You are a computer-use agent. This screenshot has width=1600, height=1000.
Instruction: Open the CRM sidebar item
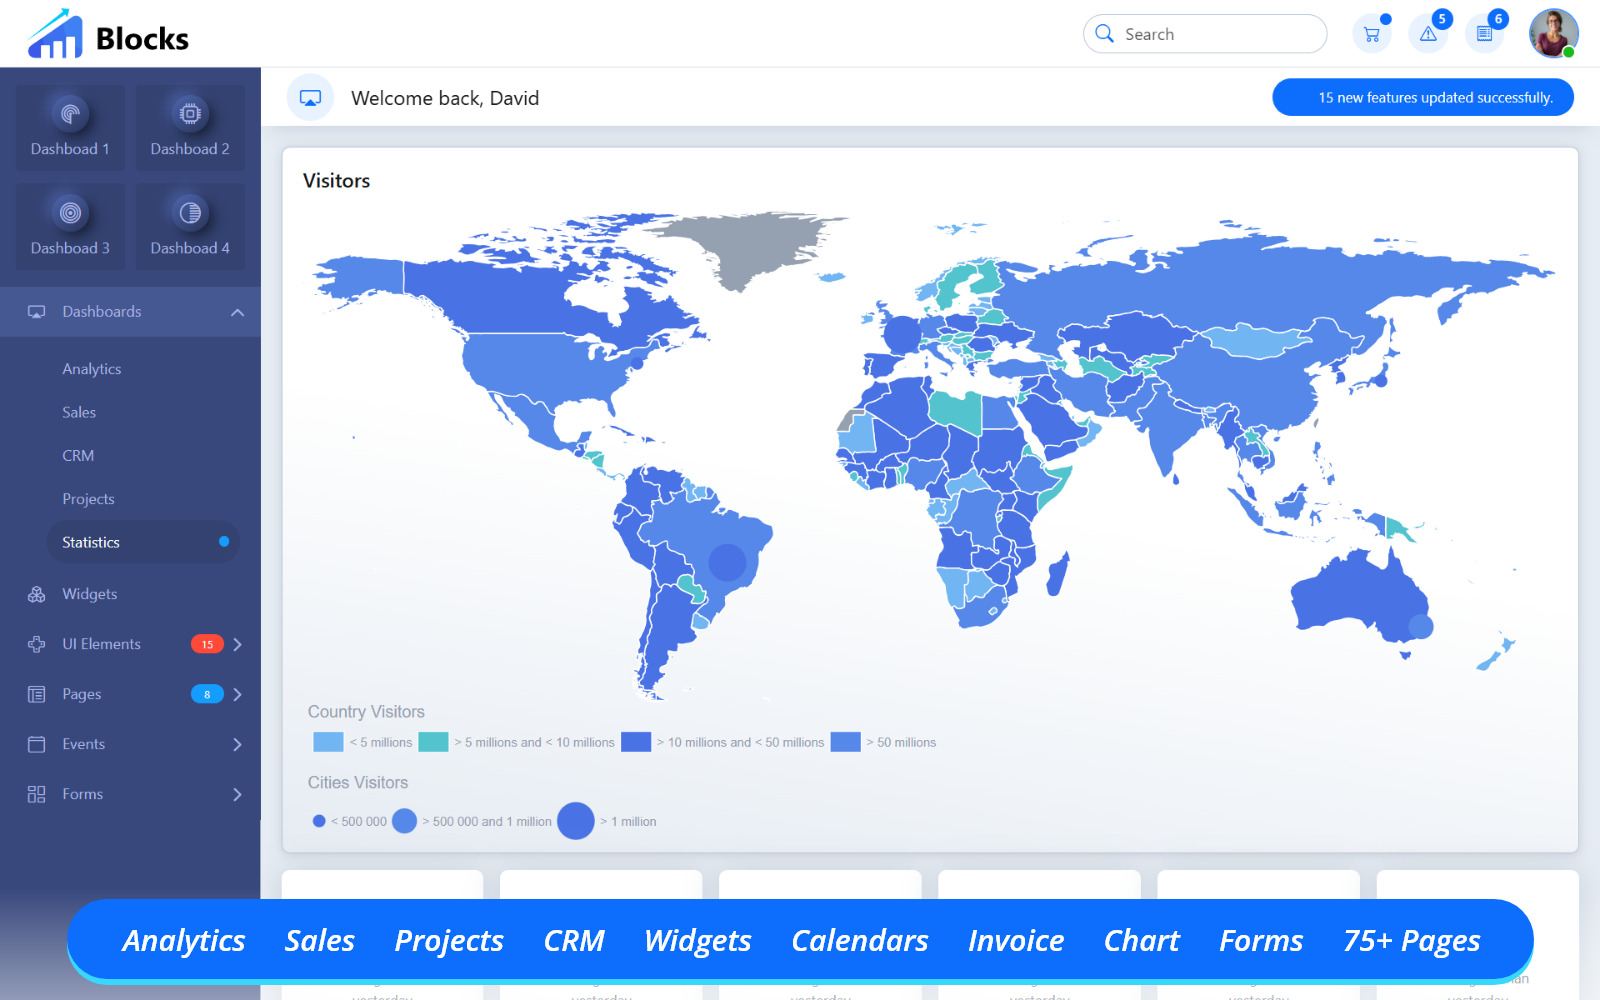[78, 456]
